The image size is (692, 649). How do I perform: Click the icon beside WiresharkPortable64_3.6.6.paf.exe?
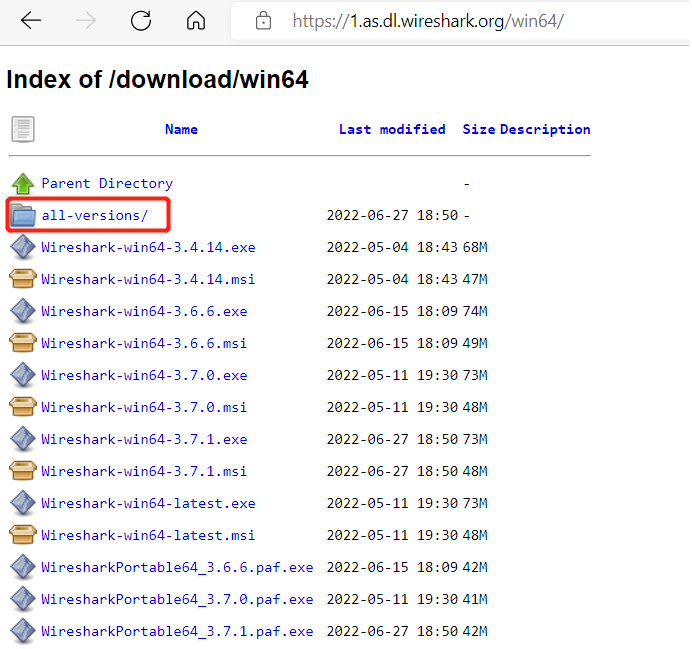(x=23, y=567)
